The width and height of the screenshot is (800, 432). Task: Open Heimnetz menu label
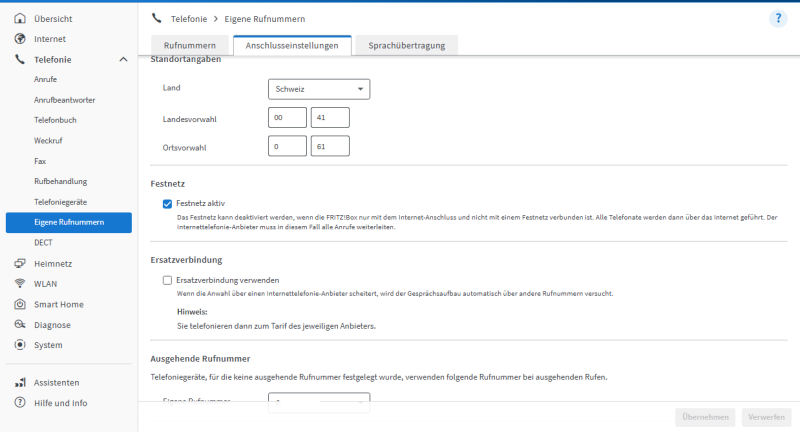point(53,264)
